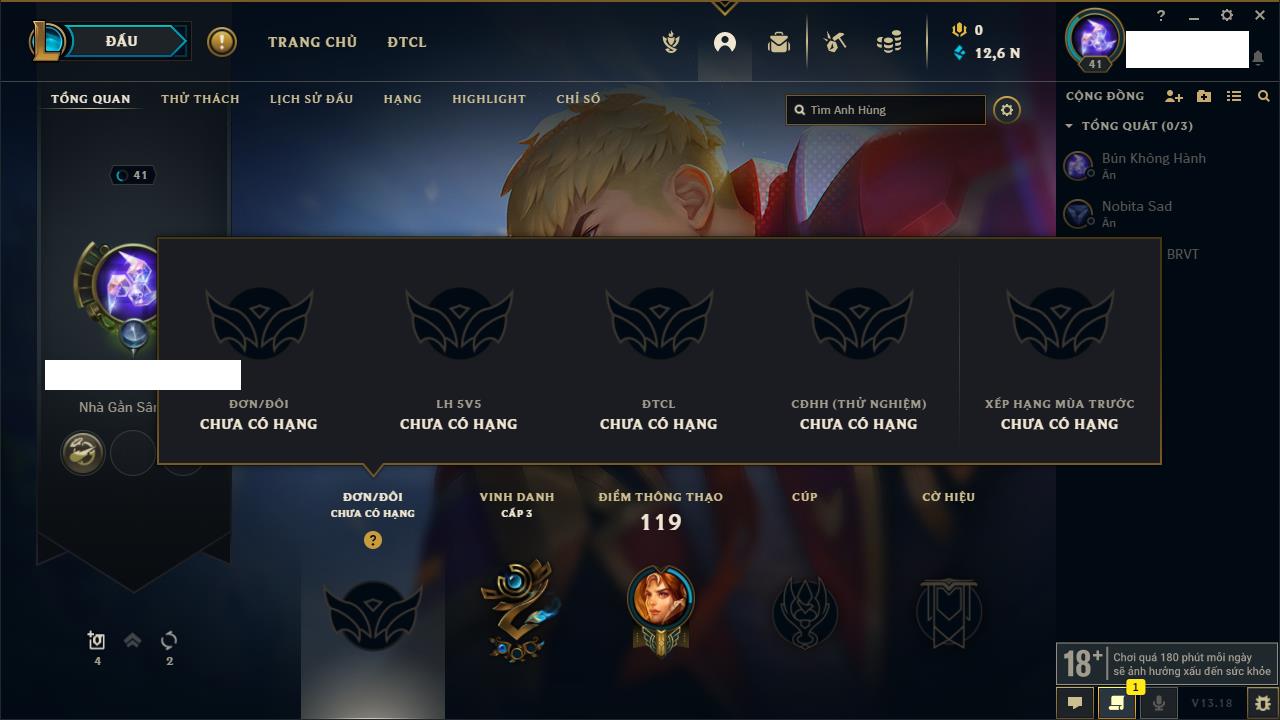Open the Clash trophy icon
1280x720 pixels.
coord(671,42)
